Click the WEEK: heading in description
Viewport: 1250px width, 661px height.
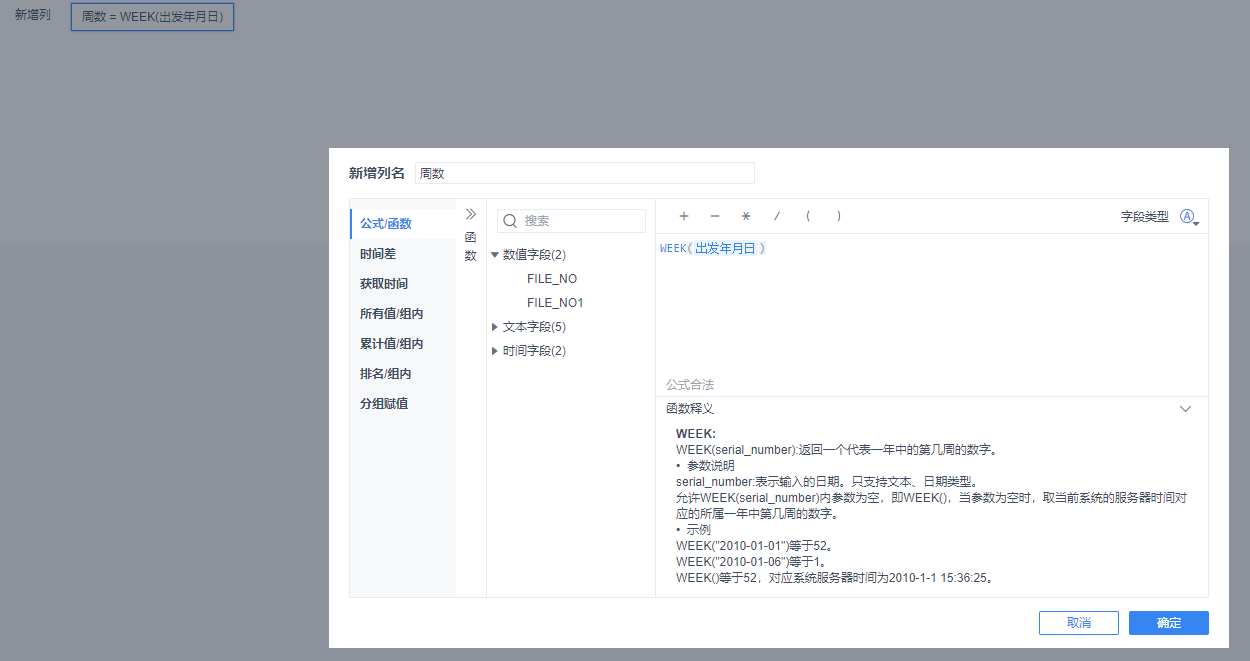[x=696, y=434]
